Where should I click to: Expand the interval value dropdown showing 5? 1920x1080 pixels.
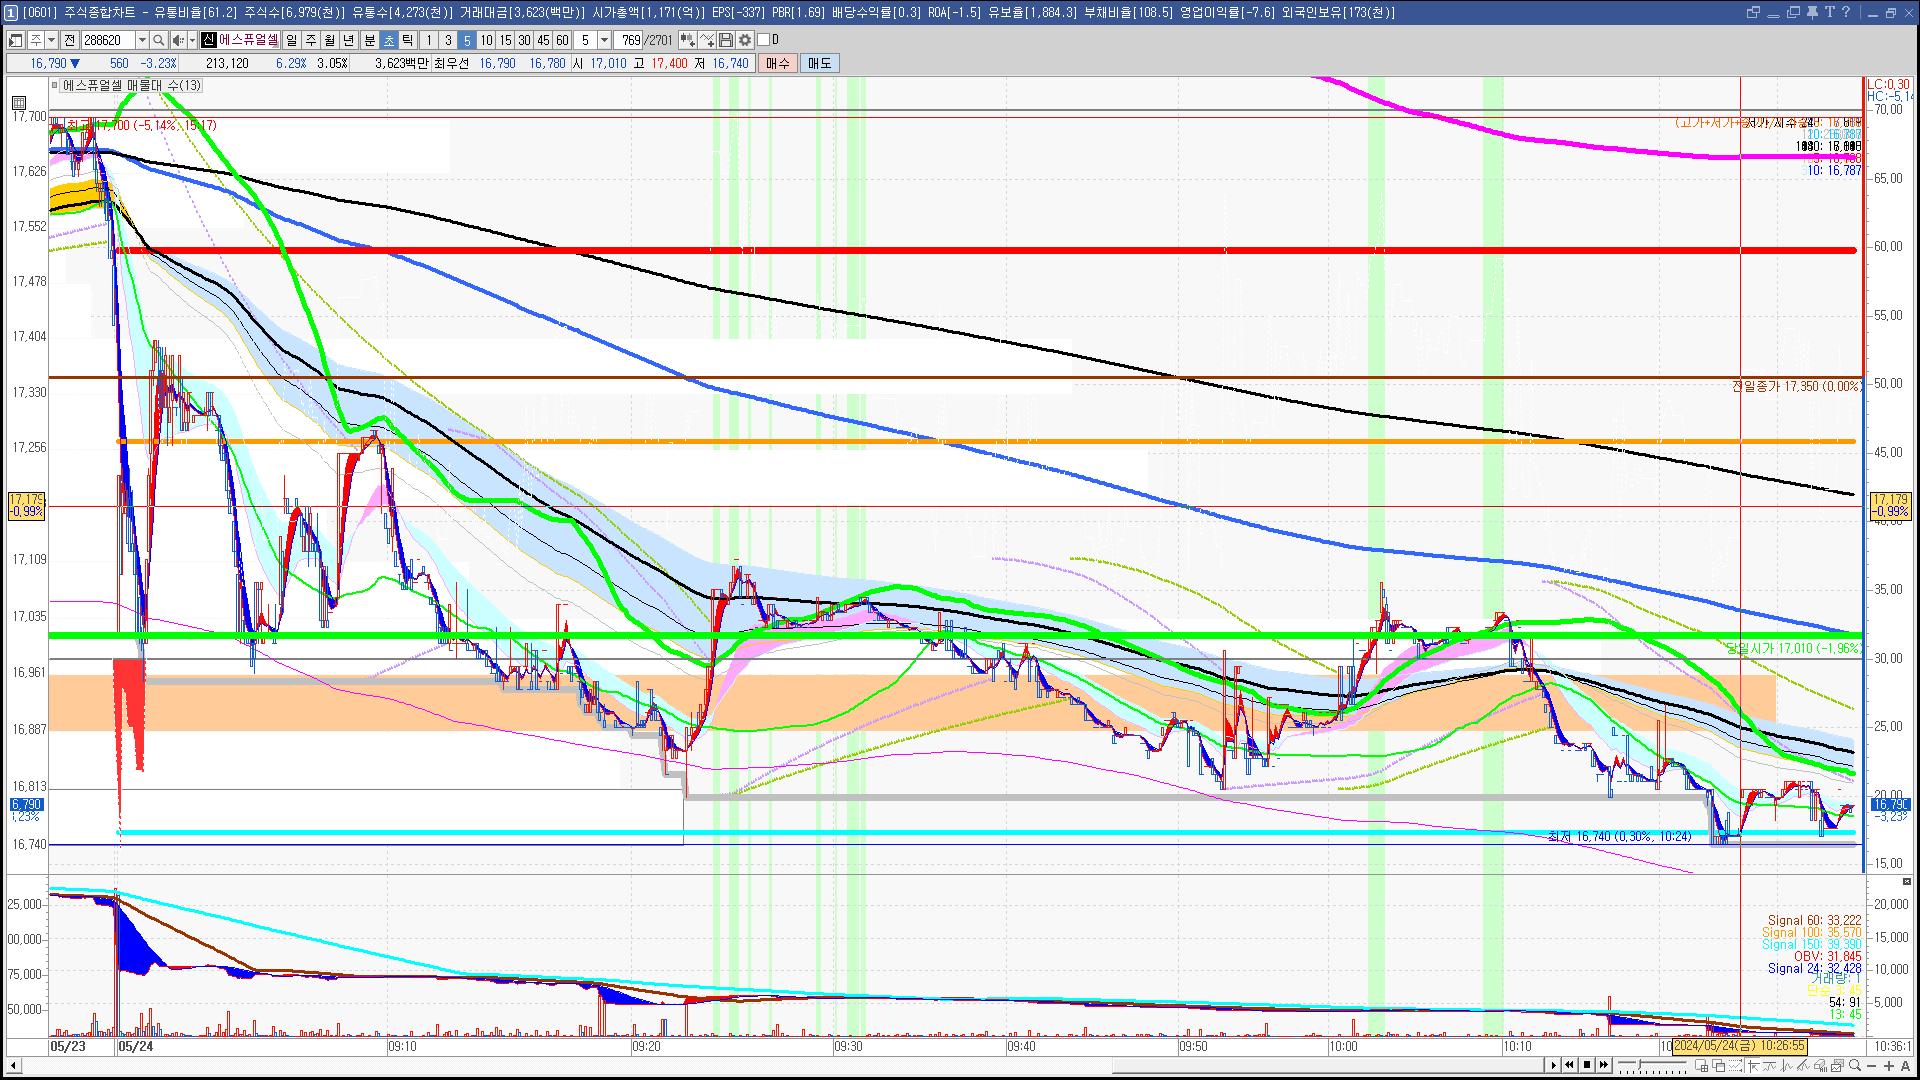(x=604, y=40)
